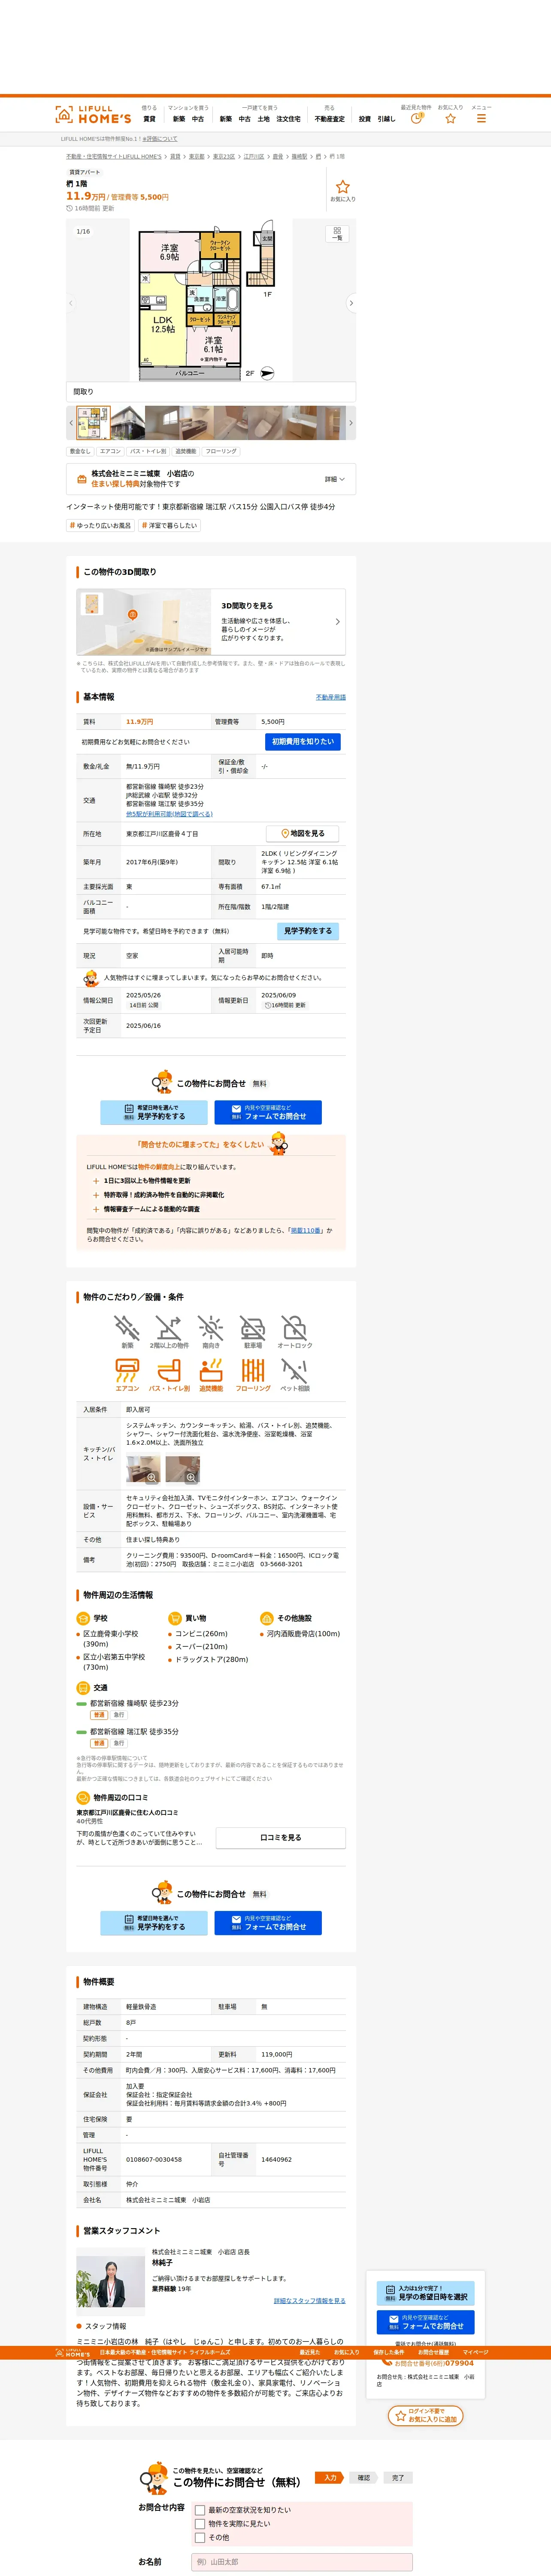
Task: Open マイページ in sticky orange bar
Action: tap(476, 2353)
